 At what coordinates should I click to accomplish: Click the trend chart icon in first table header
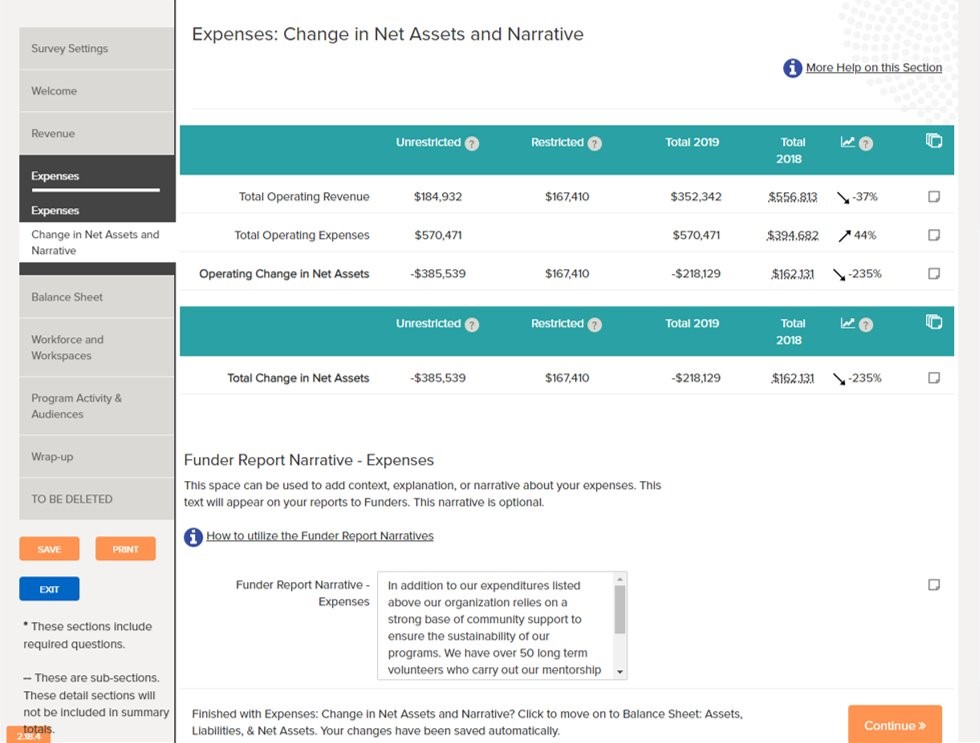click(x=848, y=142)
